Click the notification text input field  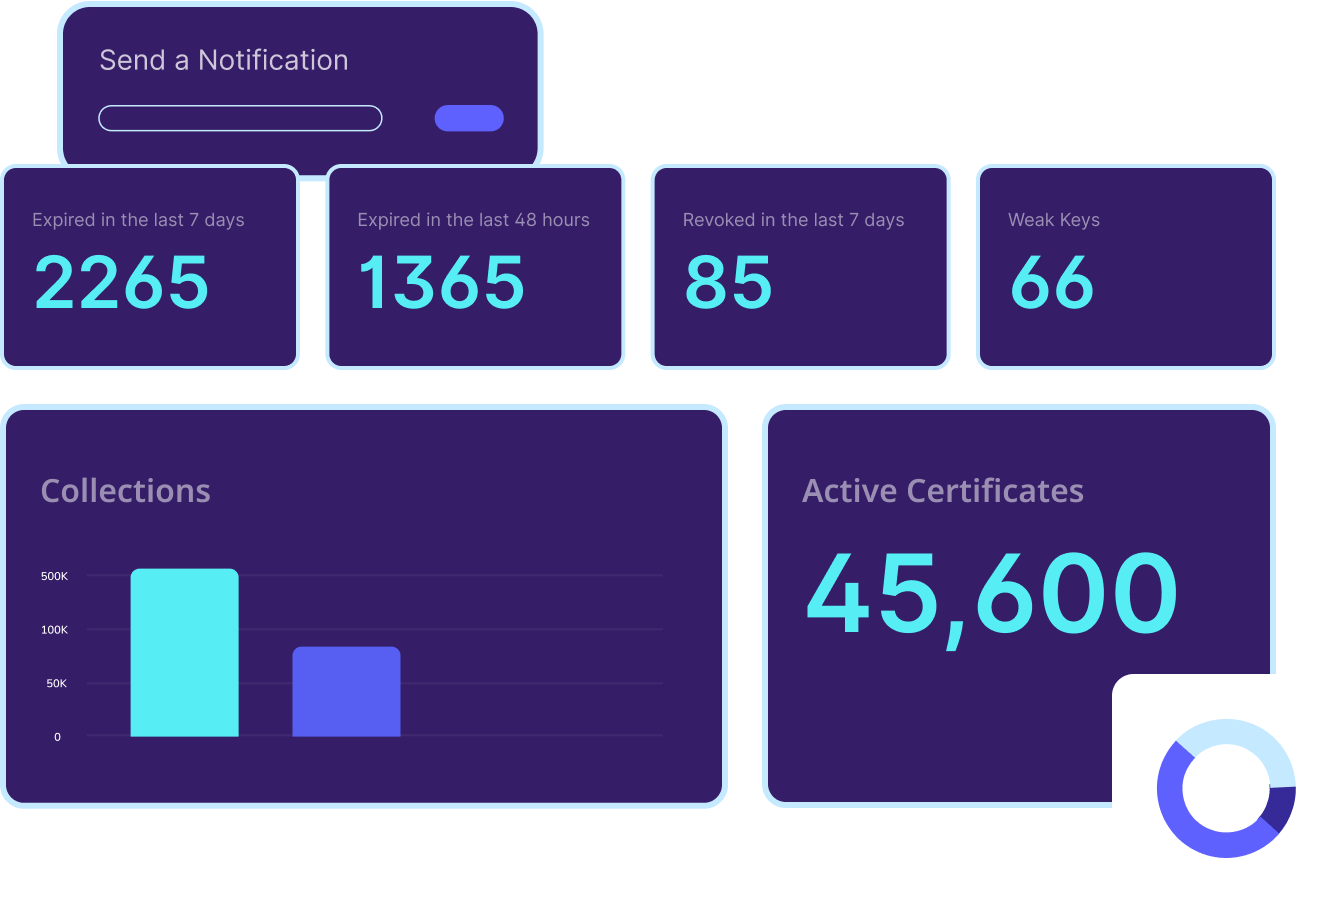(x=240, y=118)
